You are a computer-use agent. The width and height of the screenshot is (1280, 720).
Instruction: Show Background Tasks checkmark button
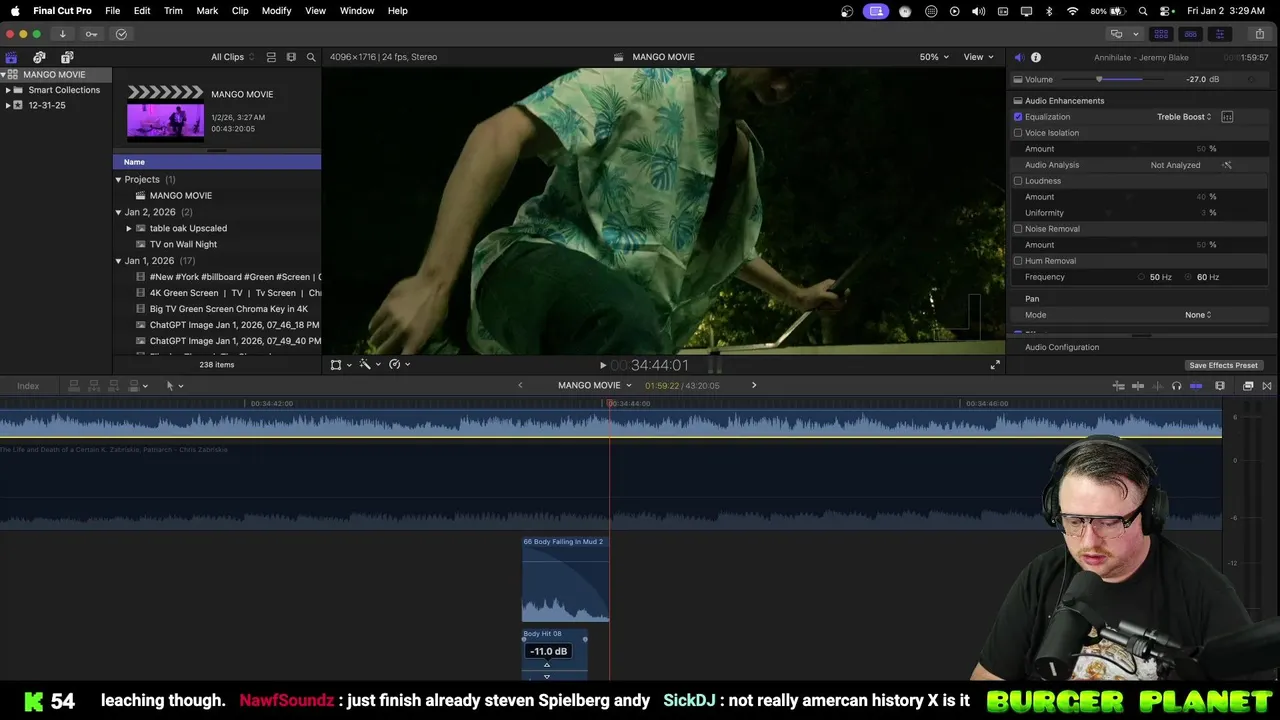(x=121, y=34)
